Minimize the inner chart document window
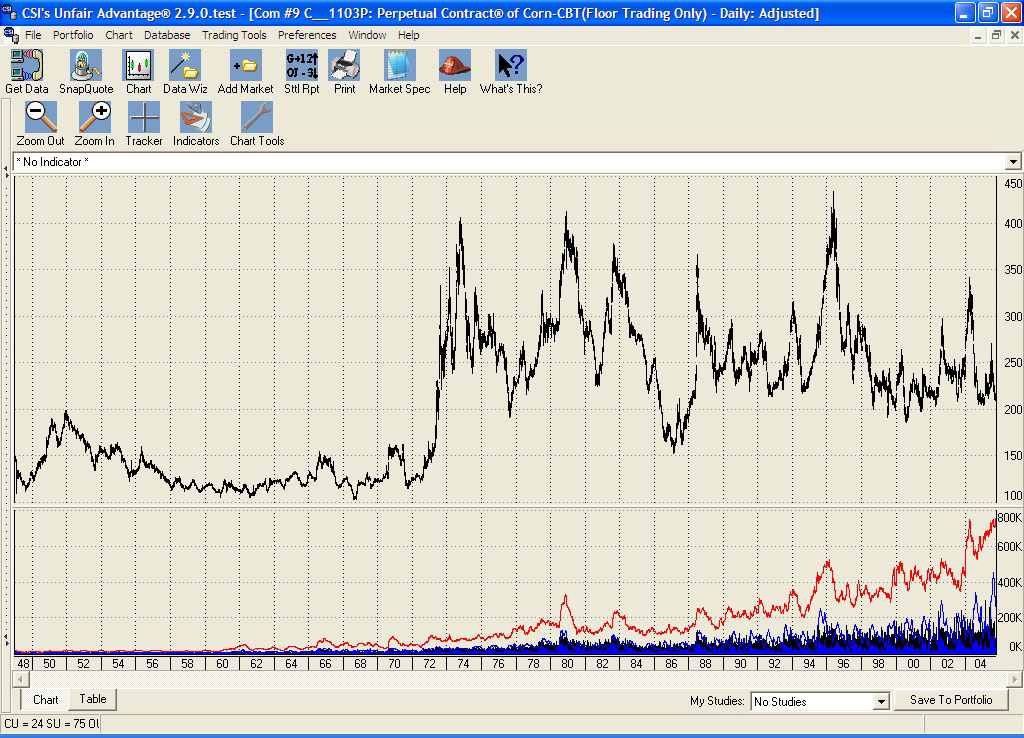This screenshot has height=738, width=1024. tap(978, 35)
